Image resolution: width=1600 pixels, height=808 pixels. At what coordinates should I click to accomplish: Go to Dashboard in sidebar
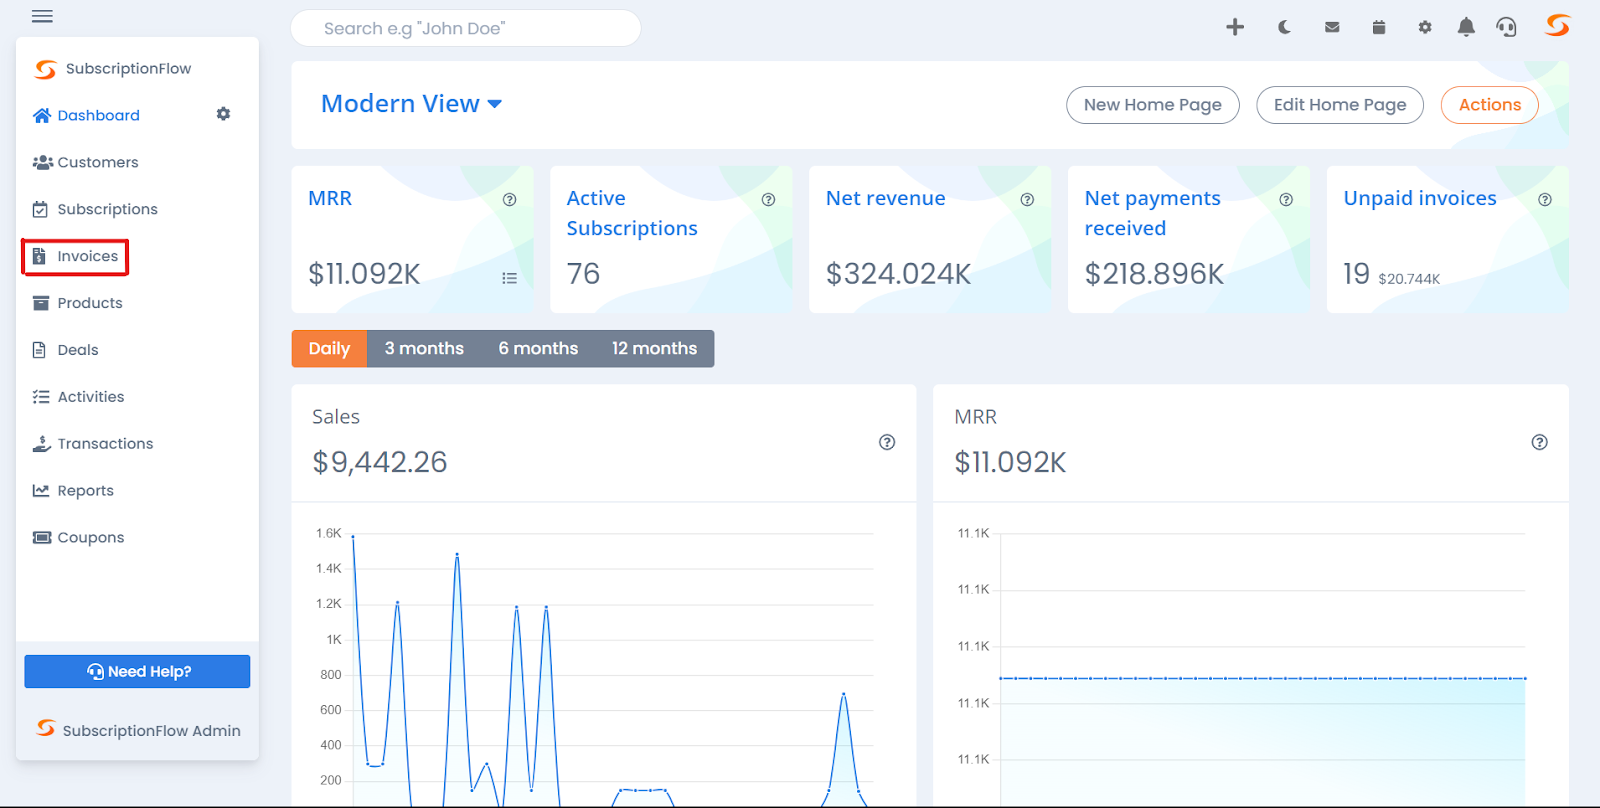86,115
